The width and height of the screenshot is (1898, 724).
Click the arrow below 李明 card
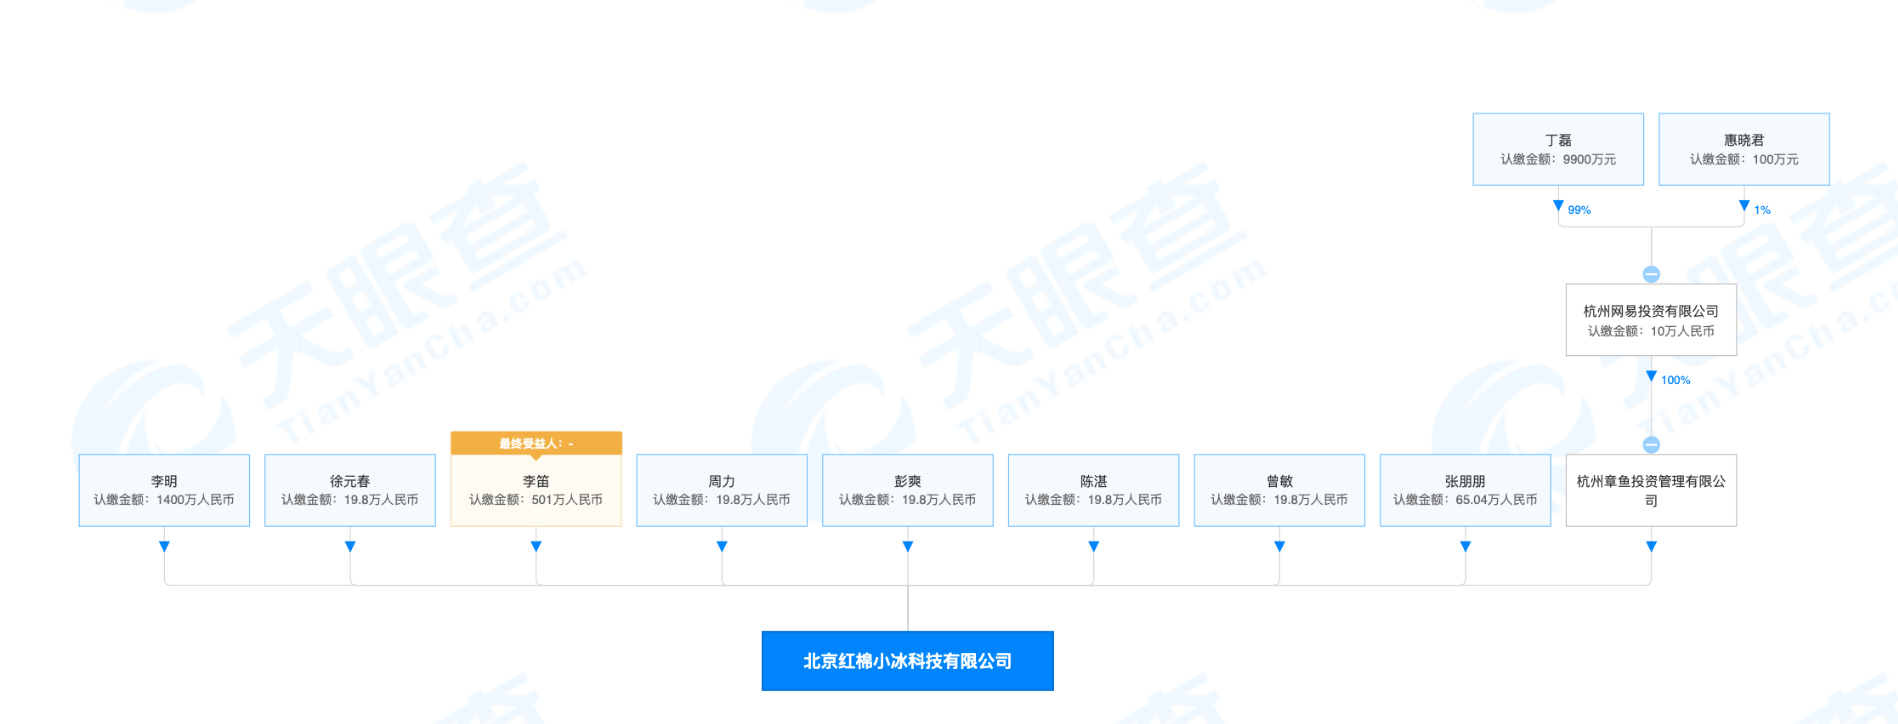(164, 546)
